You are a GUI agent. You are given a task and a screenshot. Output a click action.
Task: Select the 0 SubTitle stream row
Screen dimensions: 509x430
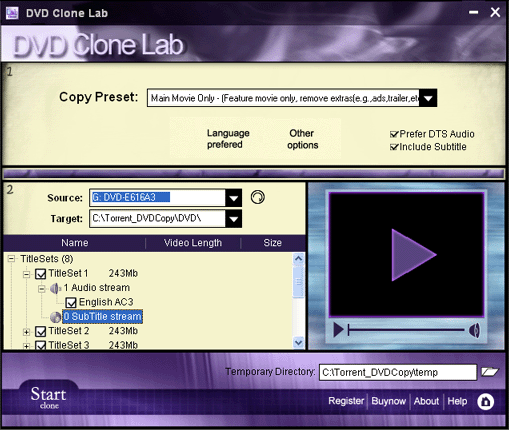pyautogui.click(x=102, y=317)
